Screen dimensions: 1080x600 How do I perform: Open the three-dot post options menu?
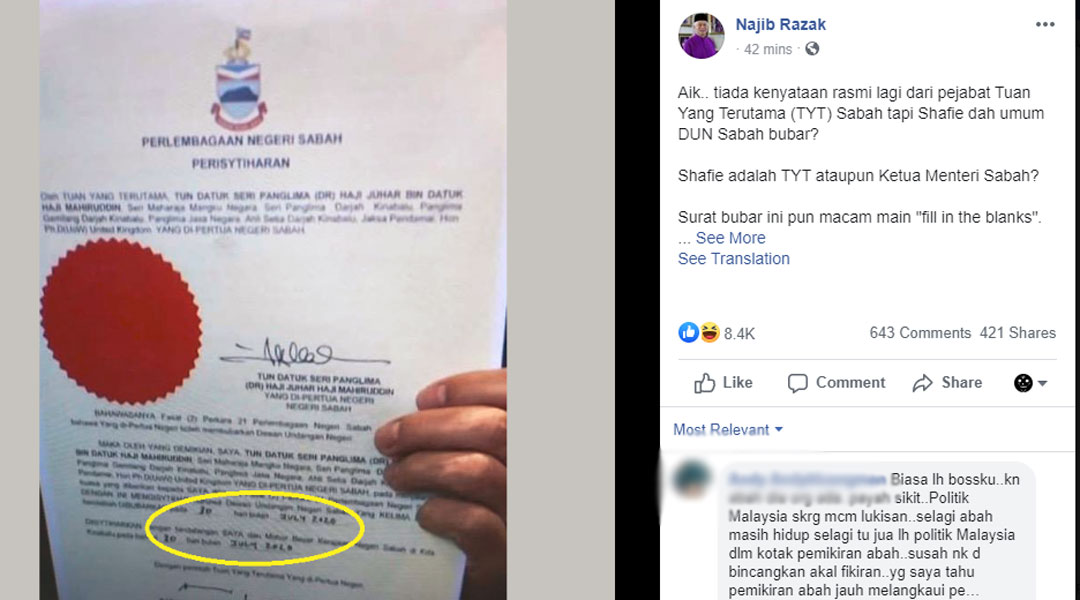[1045, 24]
